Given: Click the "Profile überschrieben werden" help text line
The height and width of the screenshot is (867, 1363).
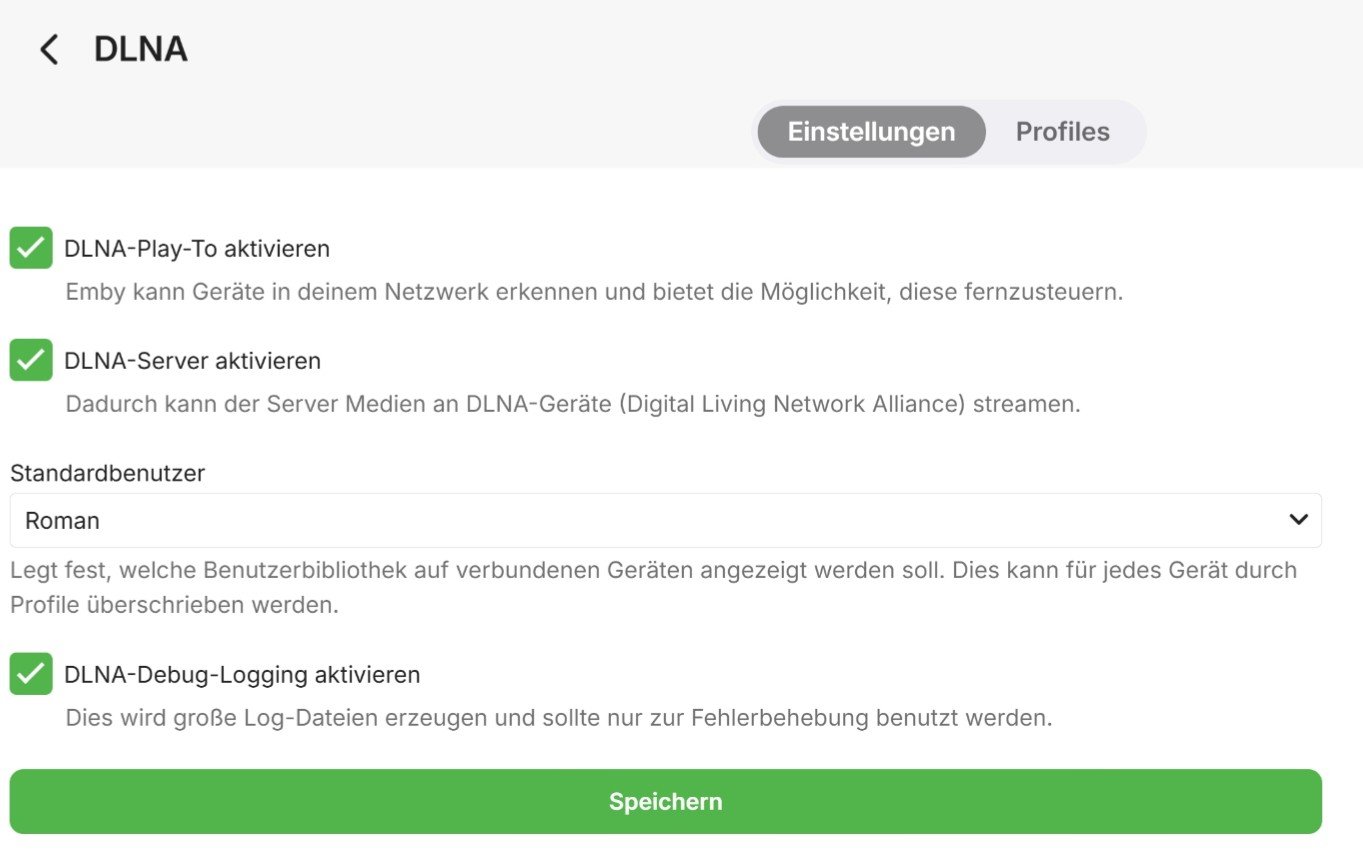Looking at the screenshot, I should (174, 606).
